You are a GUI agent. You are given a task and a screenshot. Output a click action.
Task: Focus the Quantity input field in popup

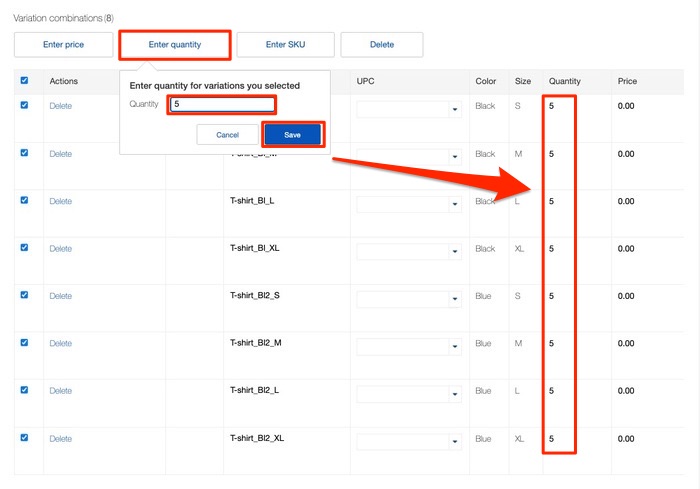pos(221,105)
